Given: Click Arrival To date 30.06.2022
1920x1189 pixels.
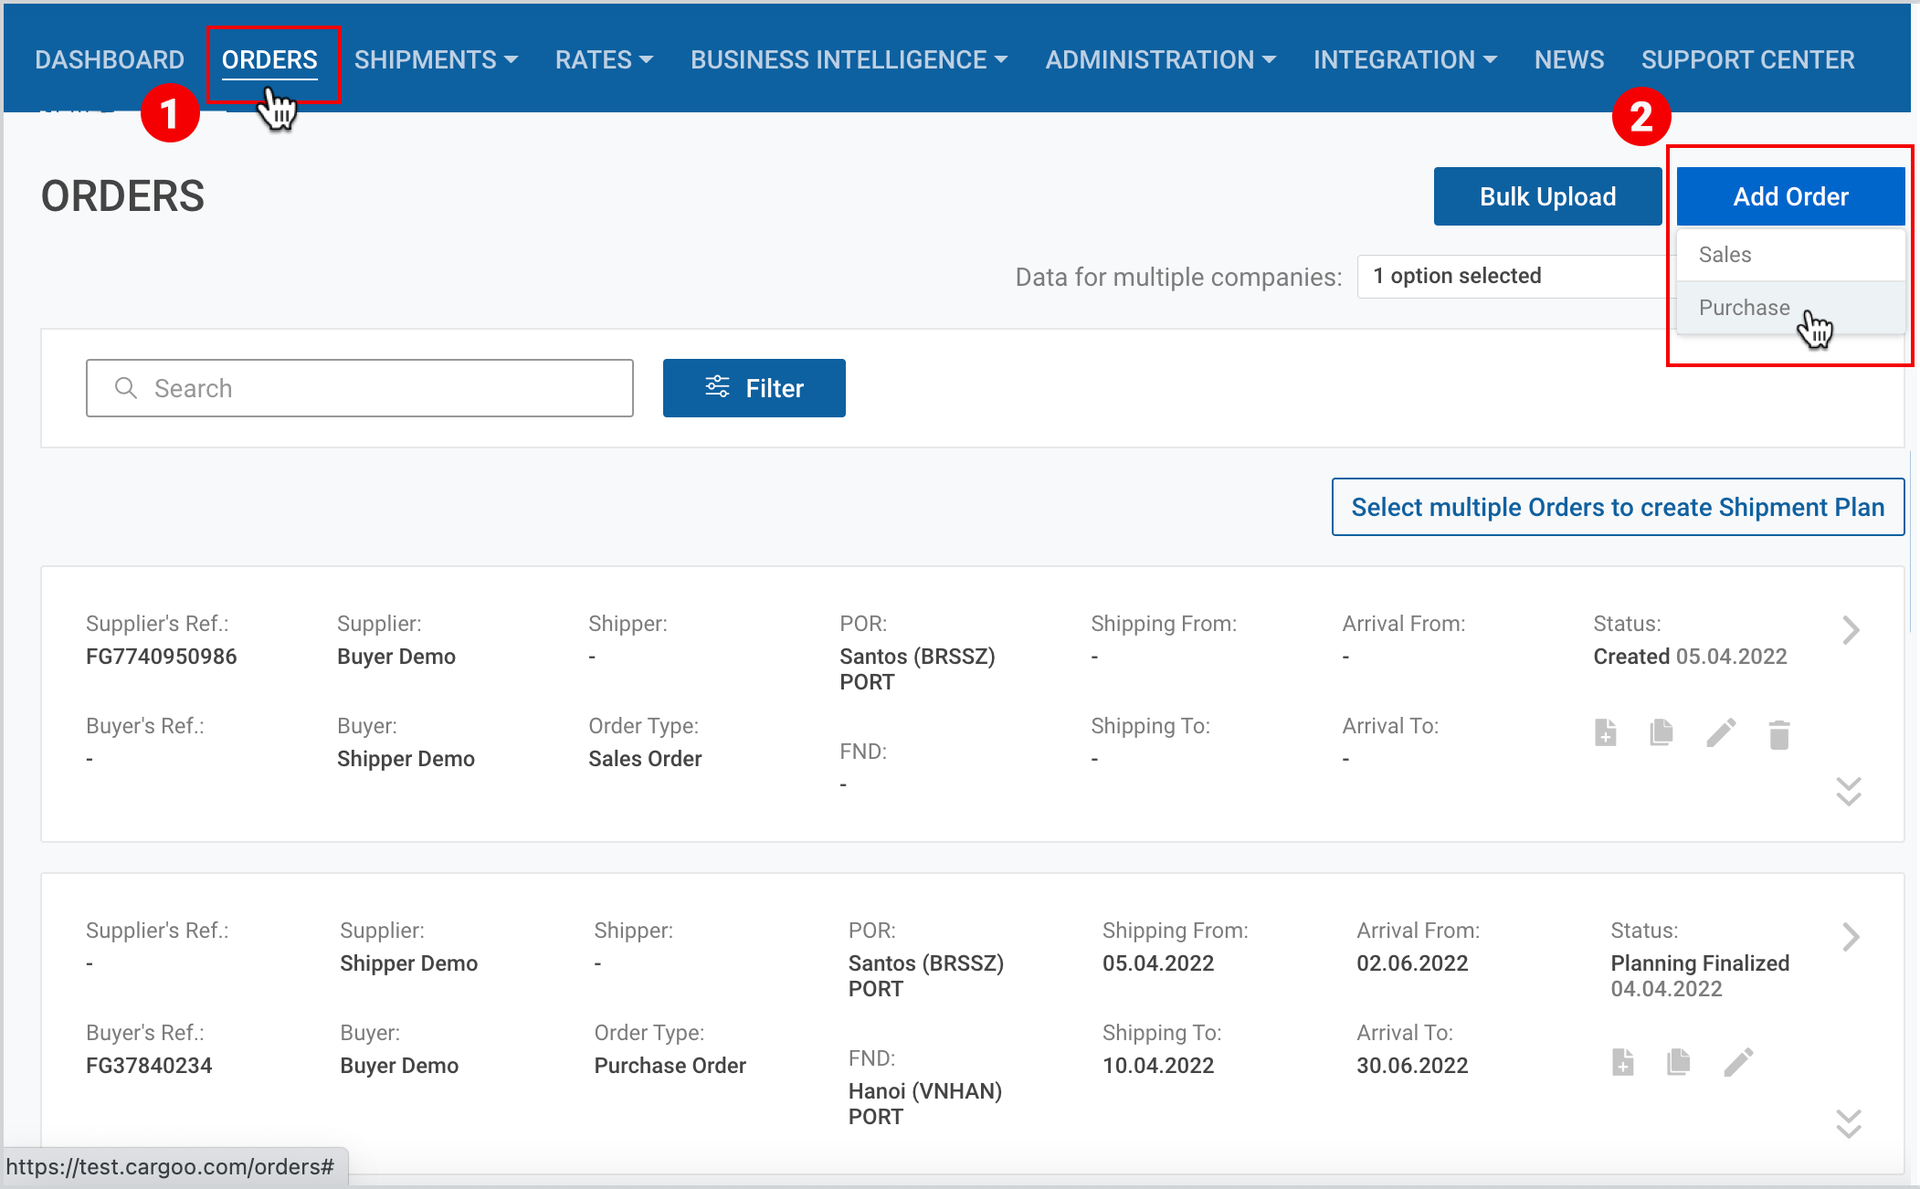Looking at the screenshot, I should coord(1412,1066).
